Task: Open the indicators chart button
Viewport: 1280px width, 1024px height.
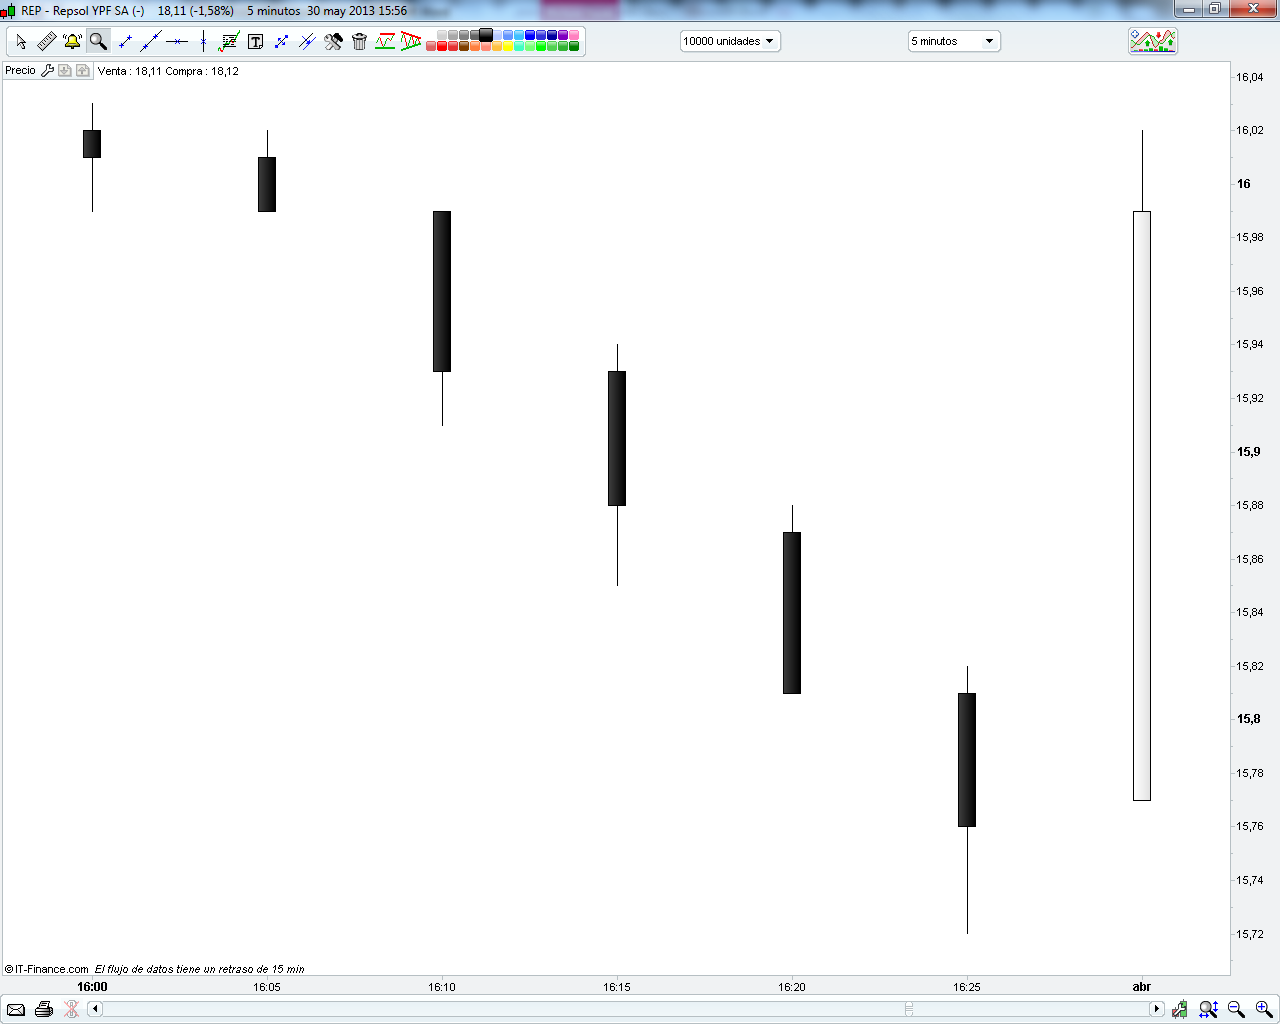Action: 1153,41
